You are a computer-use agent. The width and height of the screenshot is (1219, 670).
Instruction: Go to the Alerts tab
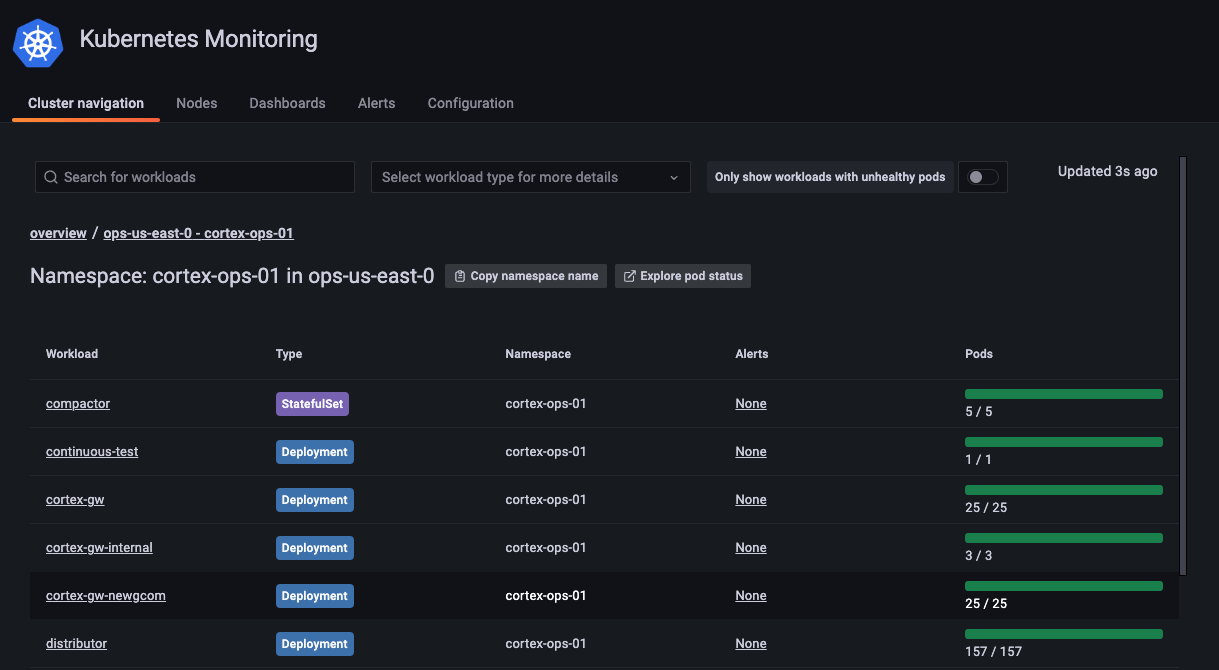click(x=376, y=103)
